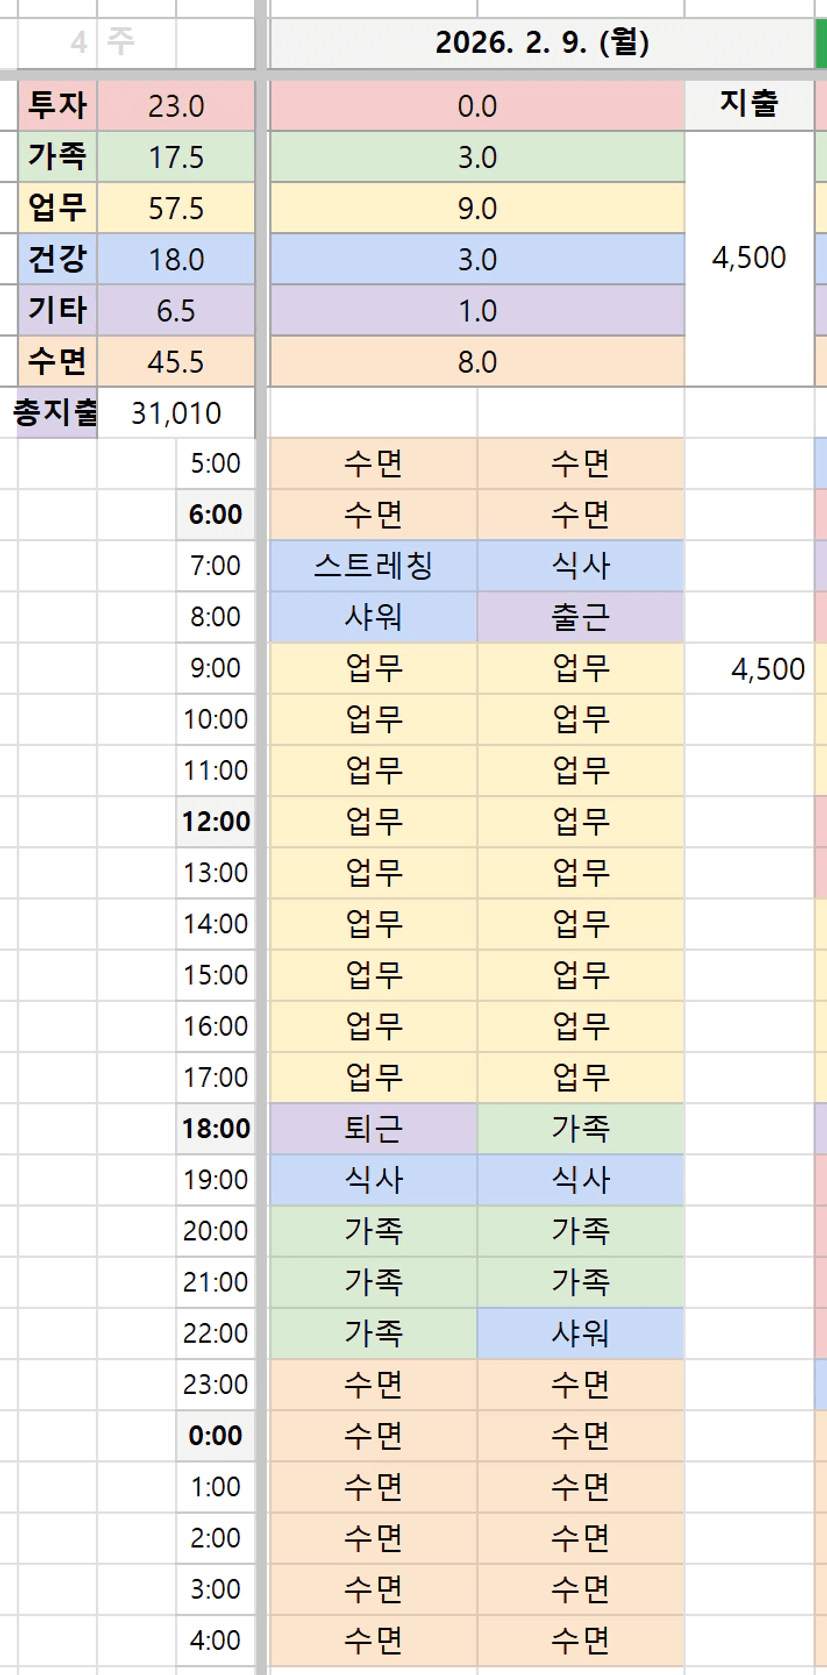Click the daily 9.0 업무 hours cell
827x1675 pixels.
477,208
